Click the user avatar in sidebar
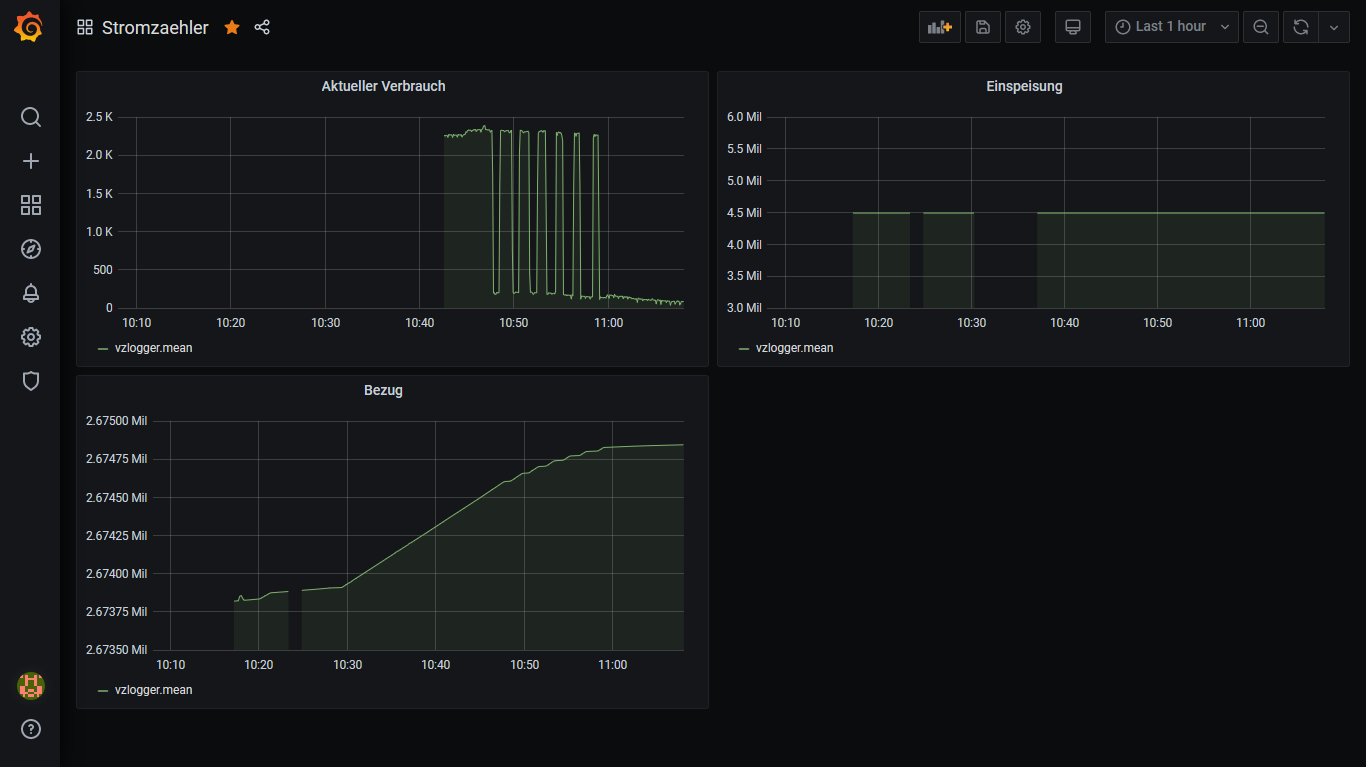Viewport: 1366px width, 767px height. pos(31,685)
